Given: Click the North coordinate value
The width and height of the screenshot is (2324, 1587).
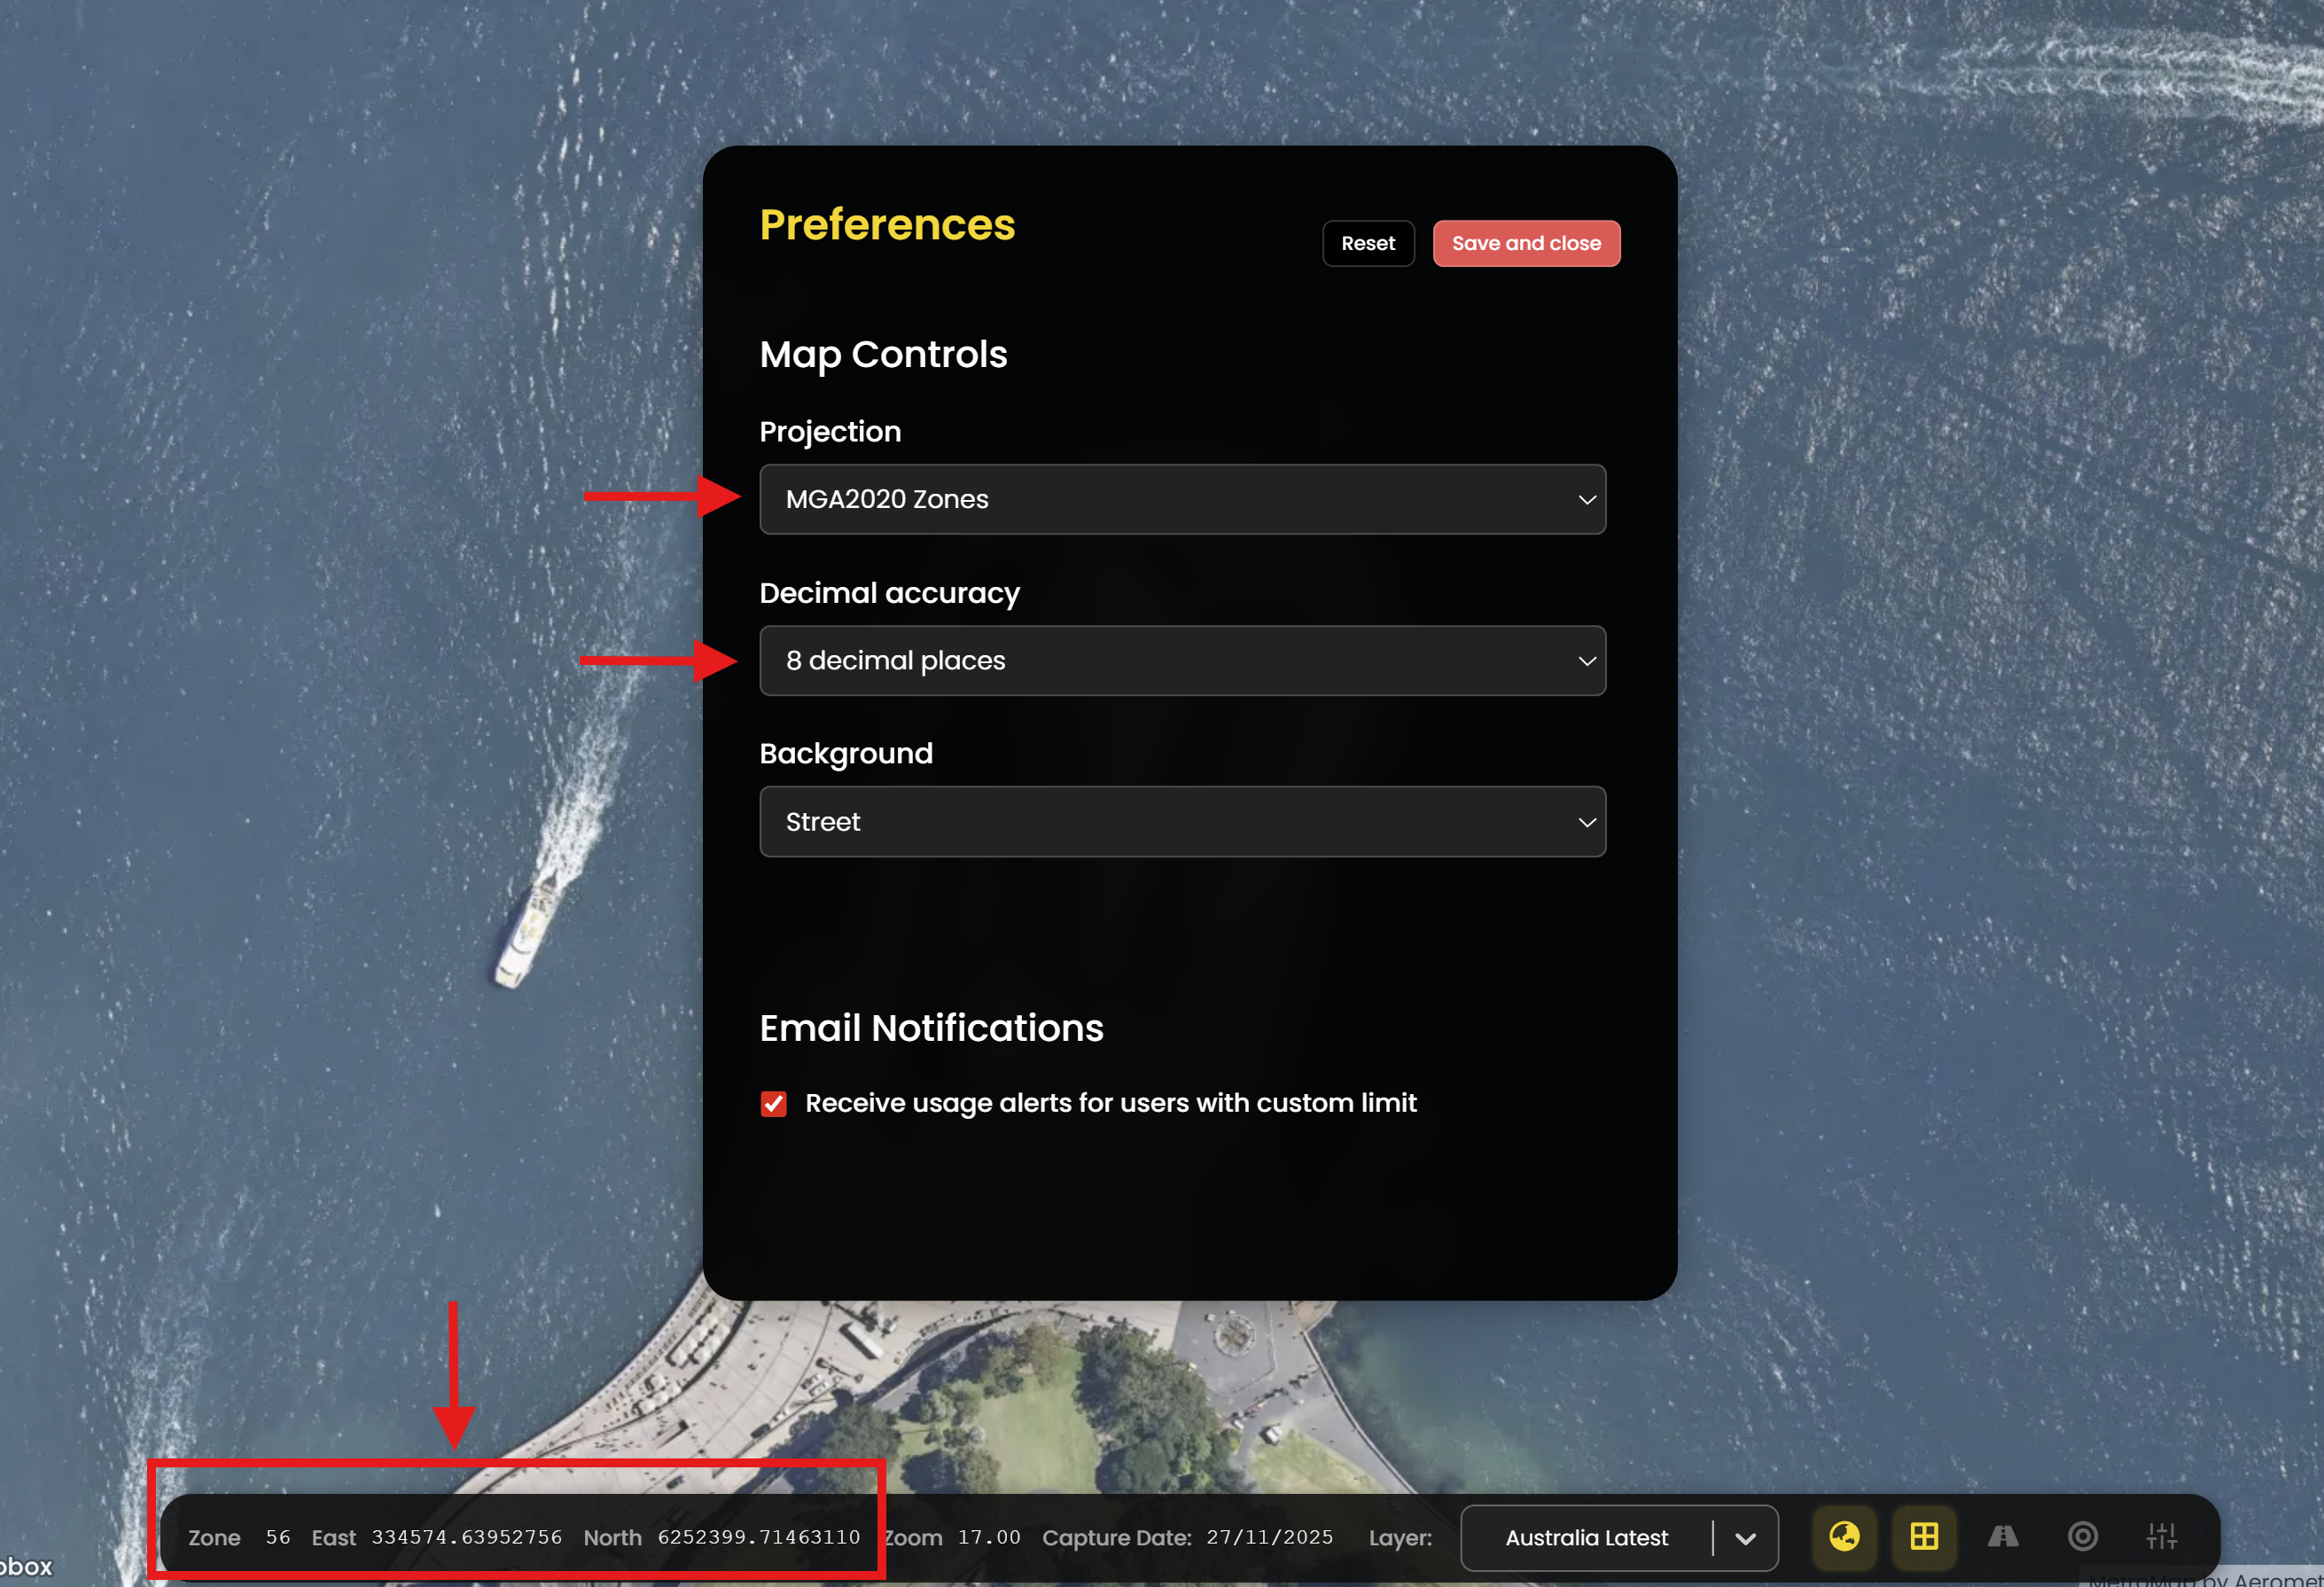Looking at the screenshot, I should (758, 1537).
